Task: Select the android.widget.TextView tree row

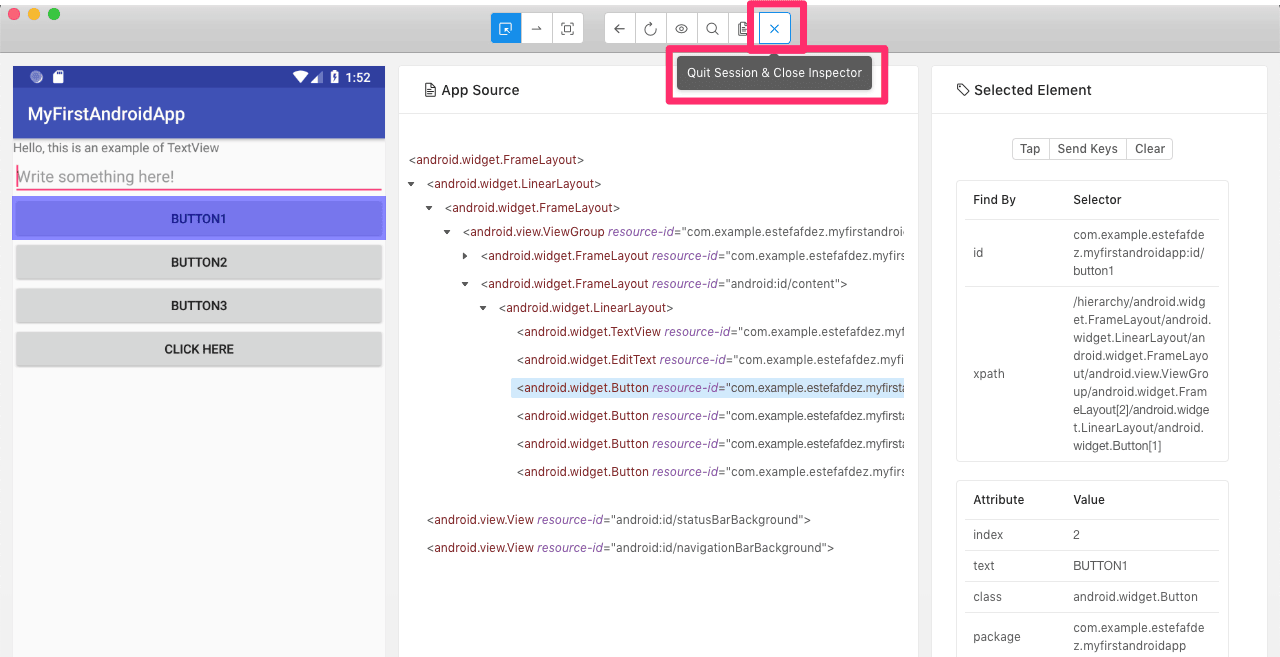Action: (x=710, y=332)
